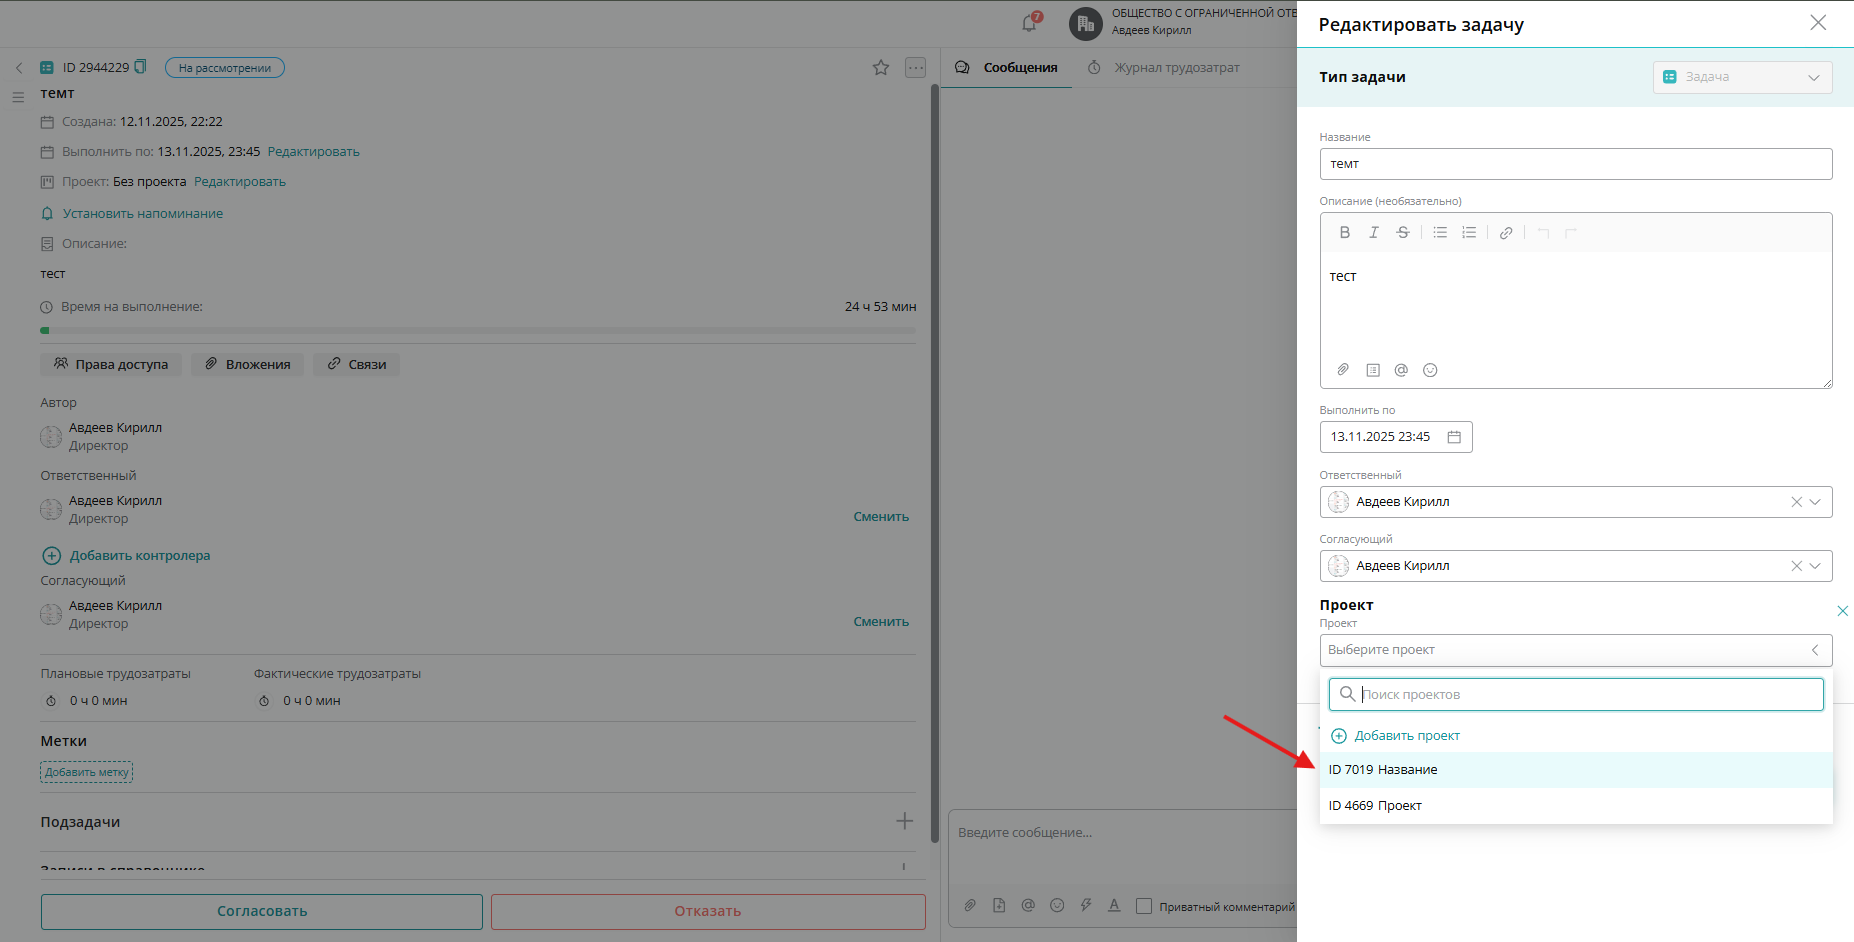
Task: Click the message input box
Action: [1122, 848]
